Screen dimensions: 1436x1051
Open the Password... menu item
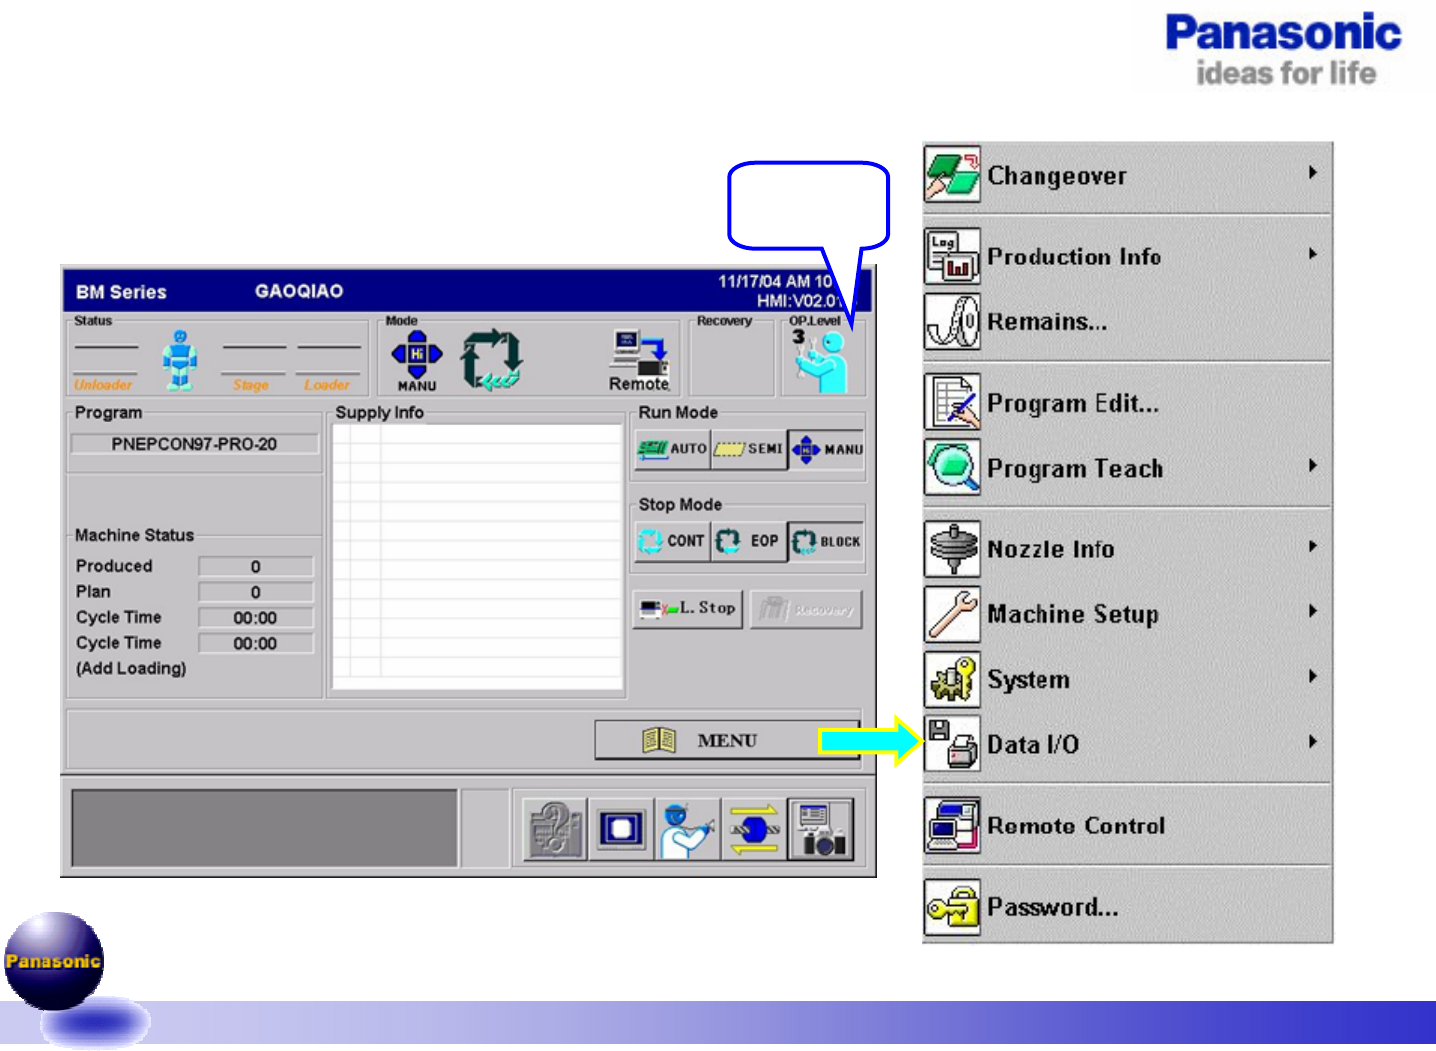click(x=1128, y=907)
